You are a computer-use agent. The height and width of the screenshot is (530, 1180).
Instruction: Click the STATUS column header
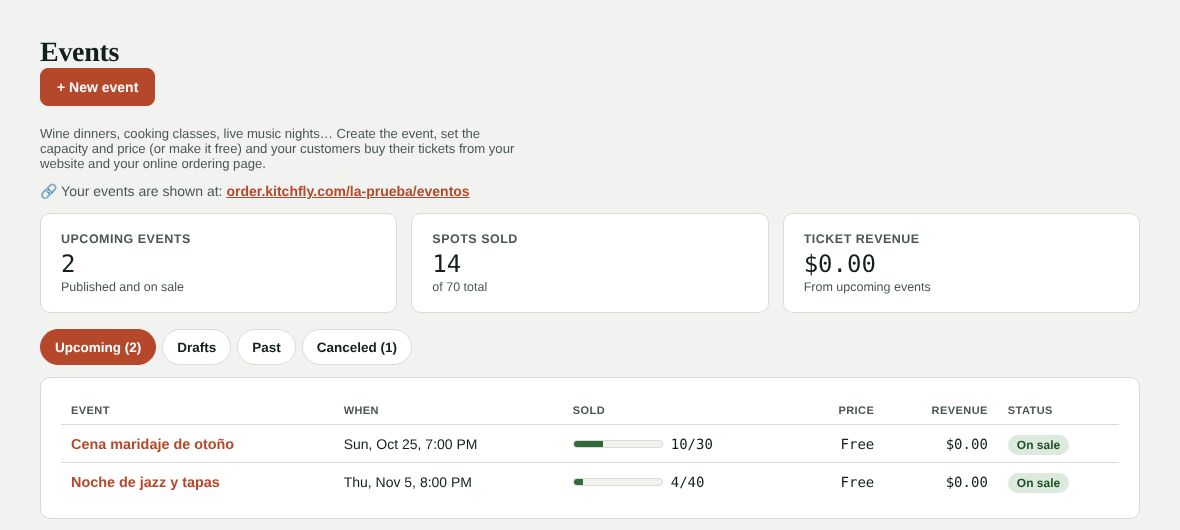pyautogui.click(x=1030, y=410)
